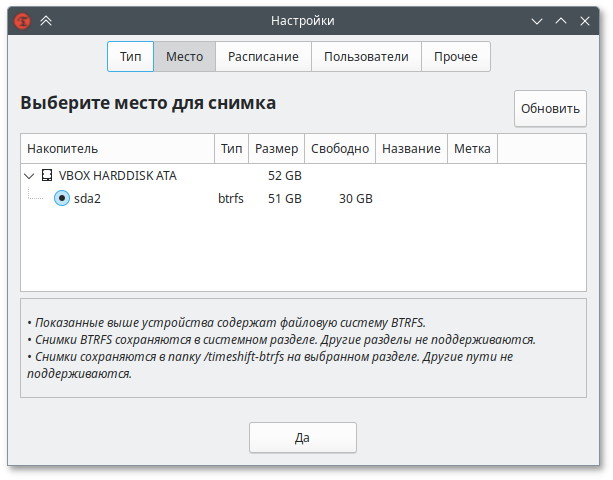Click the keep-above double chevron icon
The image size is (613, 480).
tap(46, 21)
